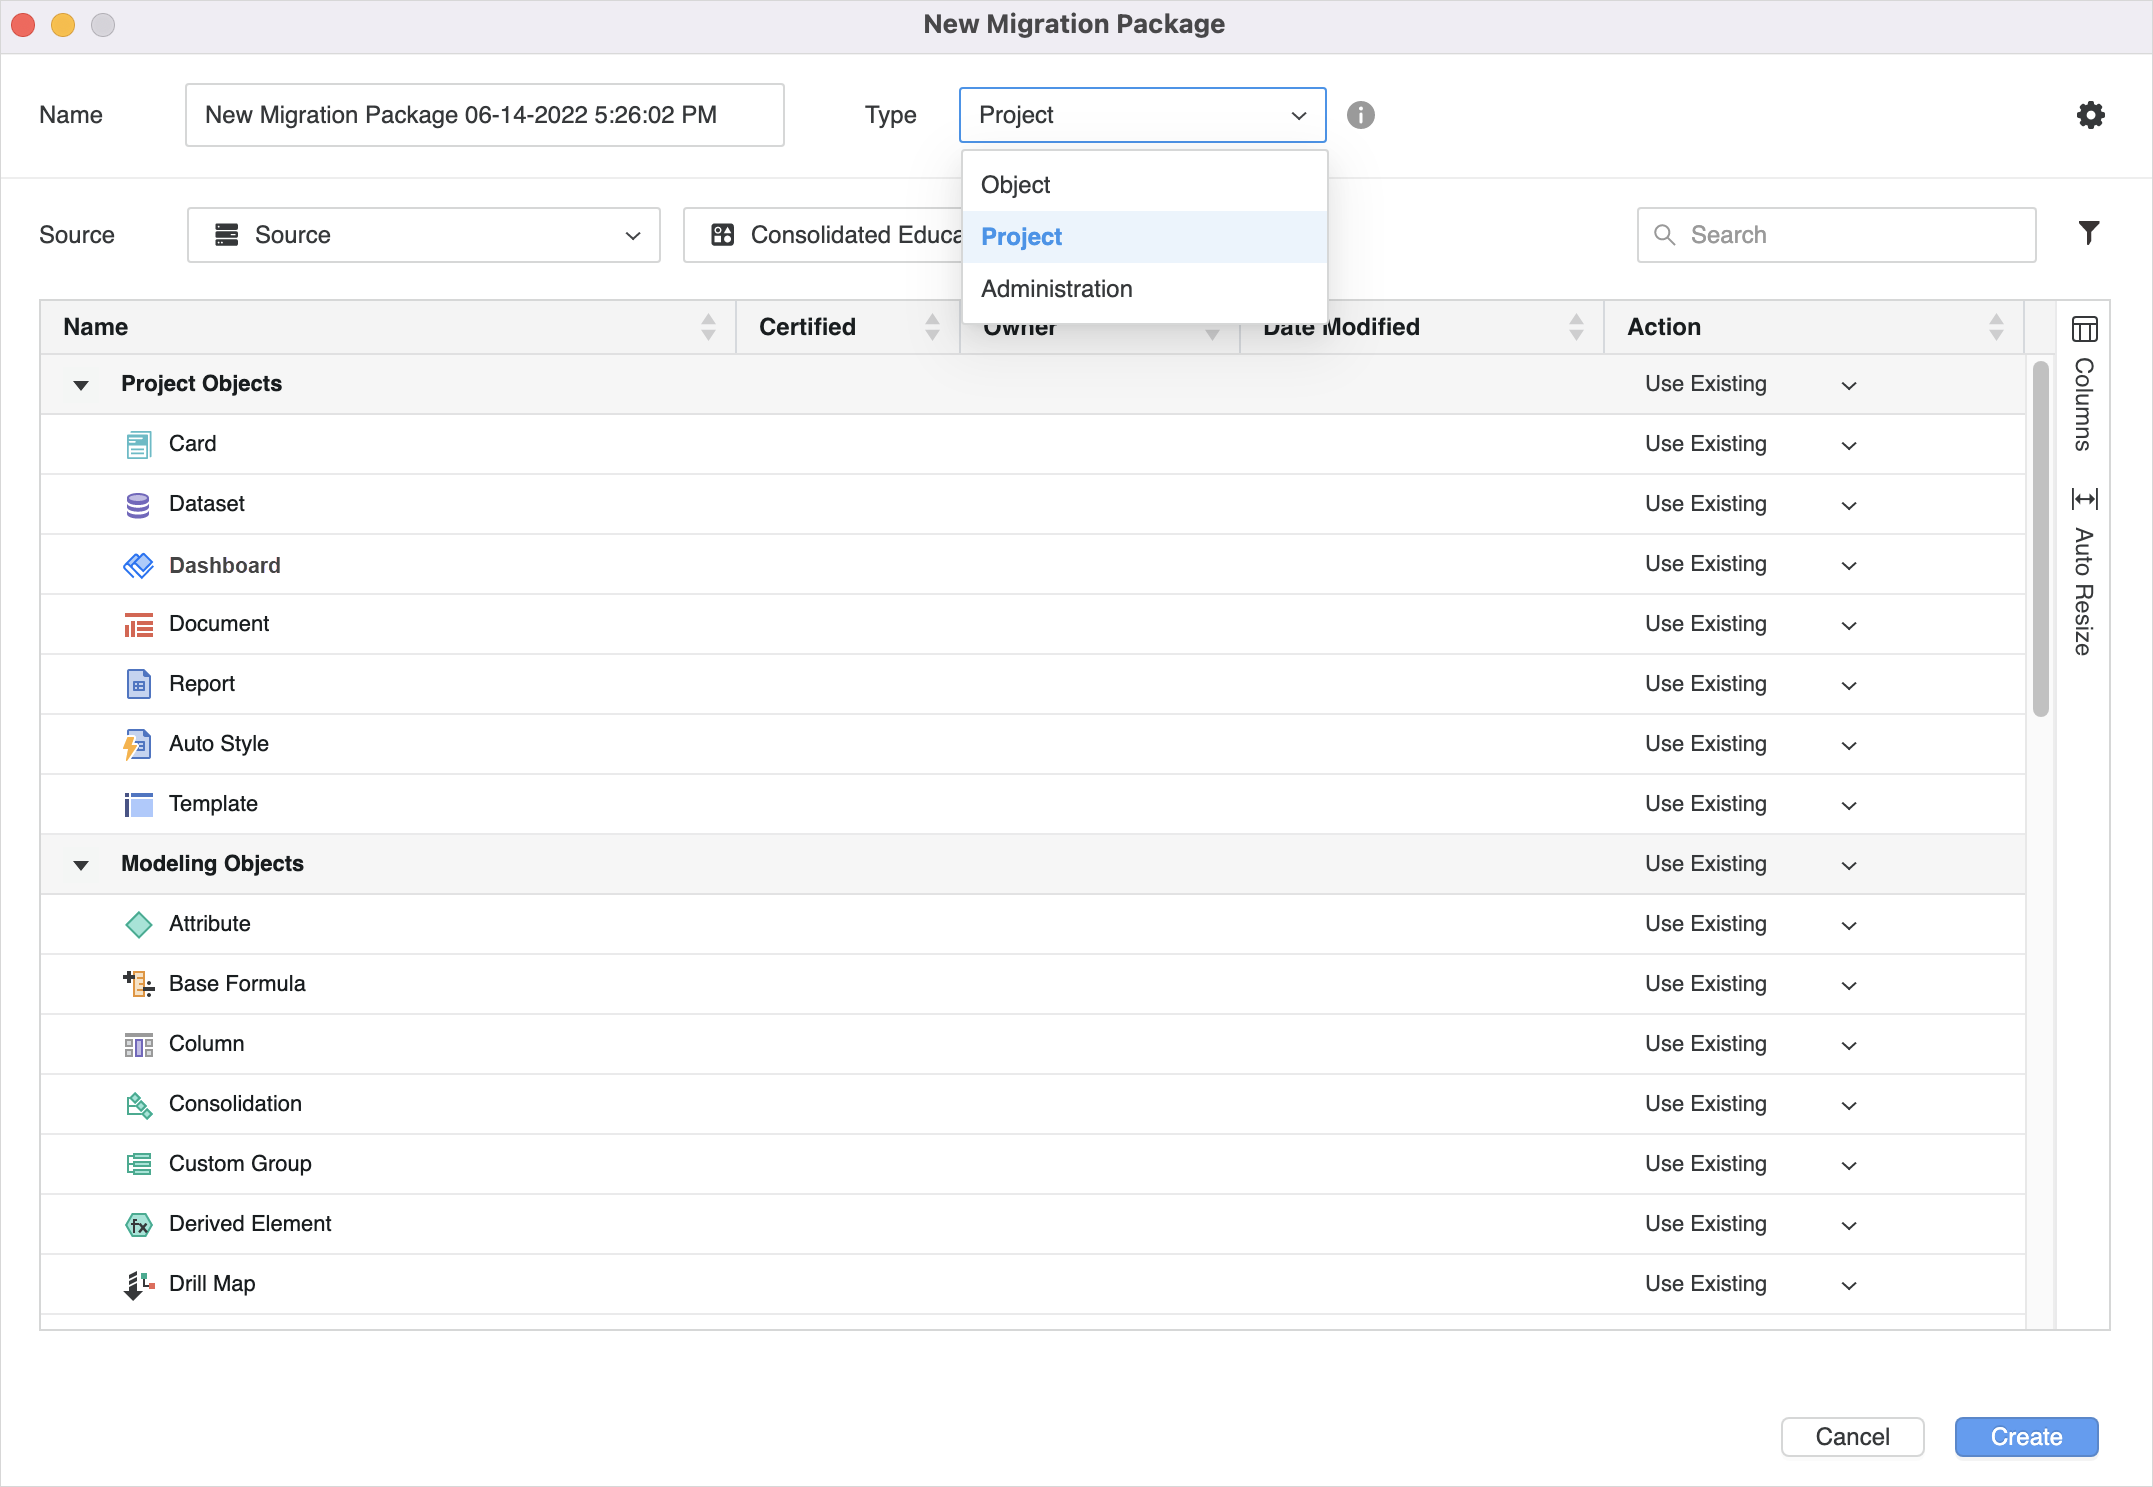Click the Dashboard row icon
2153x1487 pixels.
(138, 565)
